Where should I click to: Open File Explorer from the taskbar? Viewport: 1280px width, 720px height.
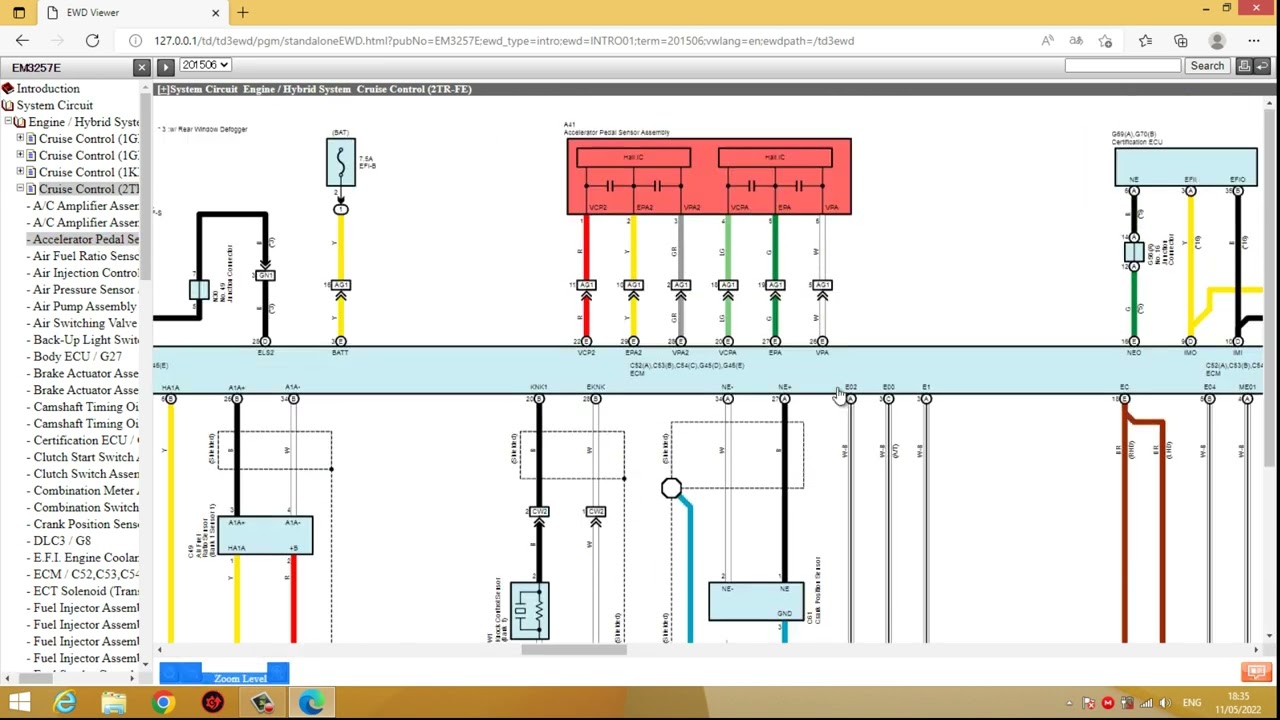(x=114, y=703)
